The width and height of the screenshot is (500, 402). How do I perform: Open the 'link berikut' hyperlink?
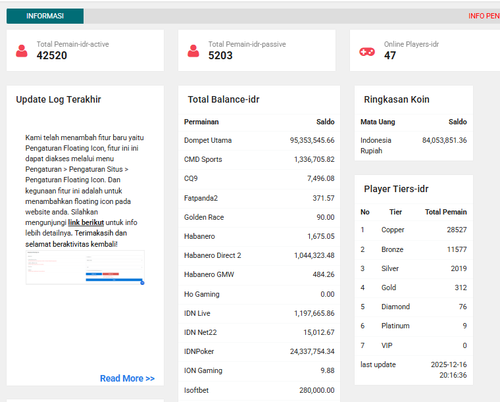coord(86,222)
